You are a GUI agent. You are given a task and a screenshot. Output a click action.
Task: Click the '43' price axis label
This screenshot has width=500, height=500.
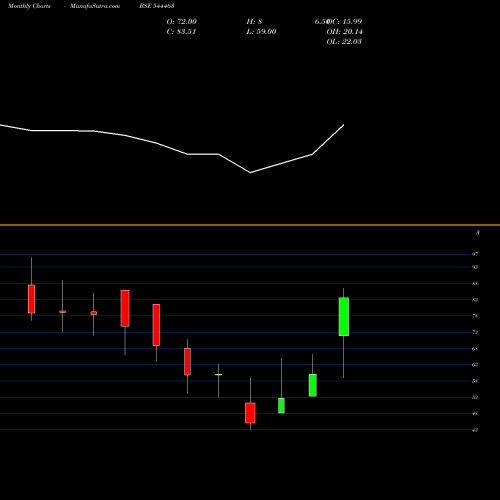pyautogui.click(x=475, y=430)
